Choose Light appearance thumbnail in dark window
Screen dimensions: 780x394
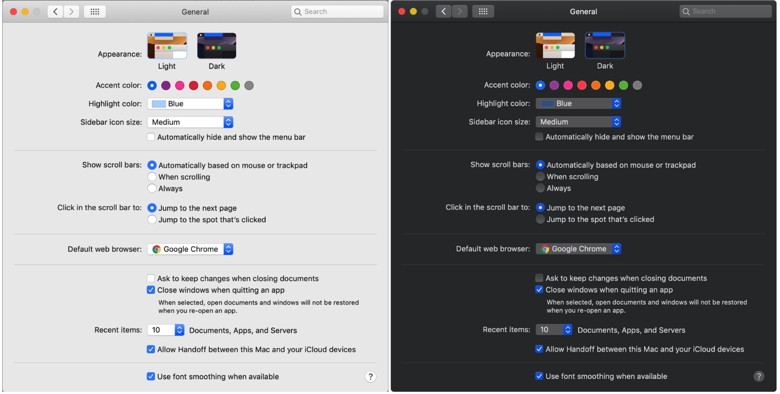click(555, 45)
